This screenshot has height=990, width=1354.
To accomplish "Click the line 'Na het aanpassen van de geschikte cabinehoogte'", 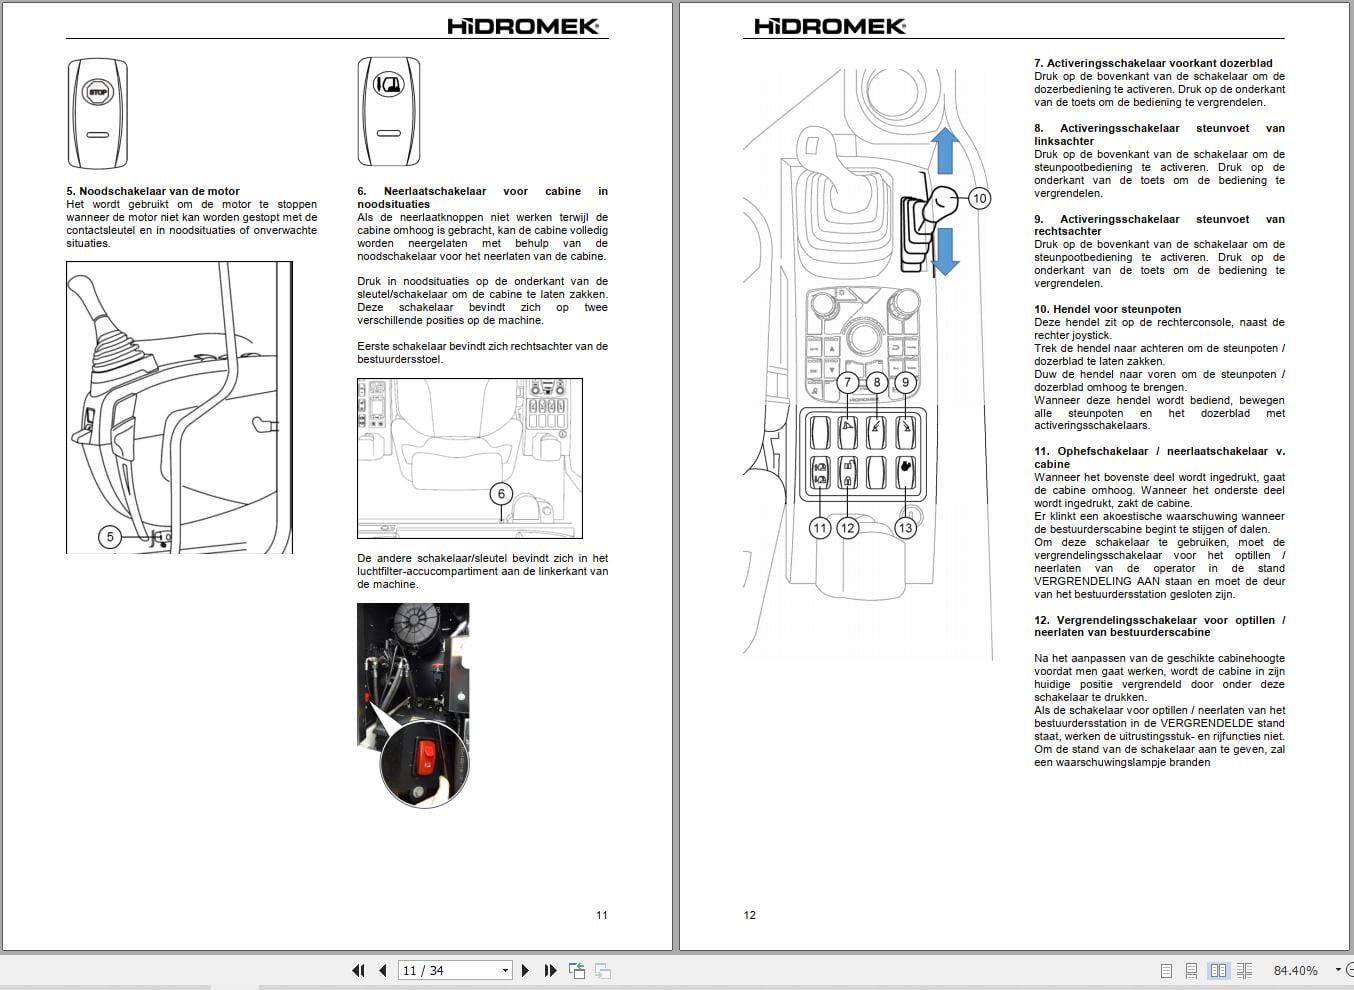I will 1159,659.
